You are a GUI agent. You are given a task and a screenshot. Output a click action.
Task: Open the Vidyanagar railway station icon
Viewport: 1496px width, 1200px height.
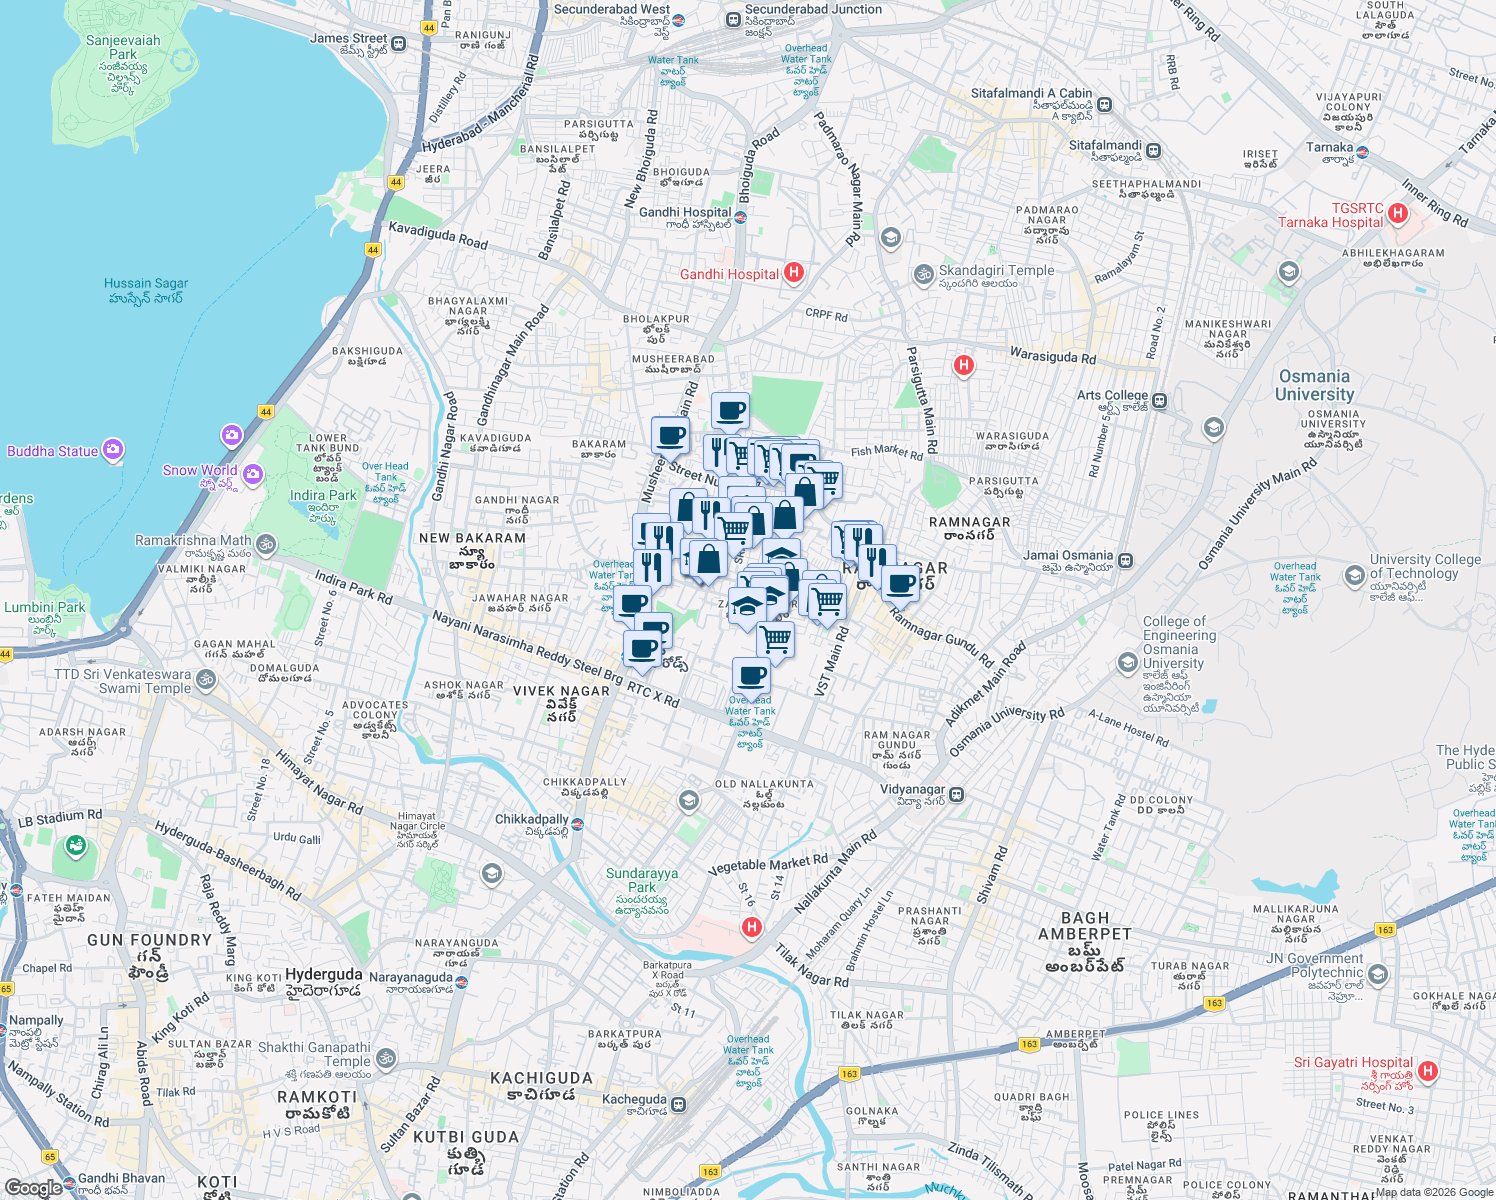[957, 794]
